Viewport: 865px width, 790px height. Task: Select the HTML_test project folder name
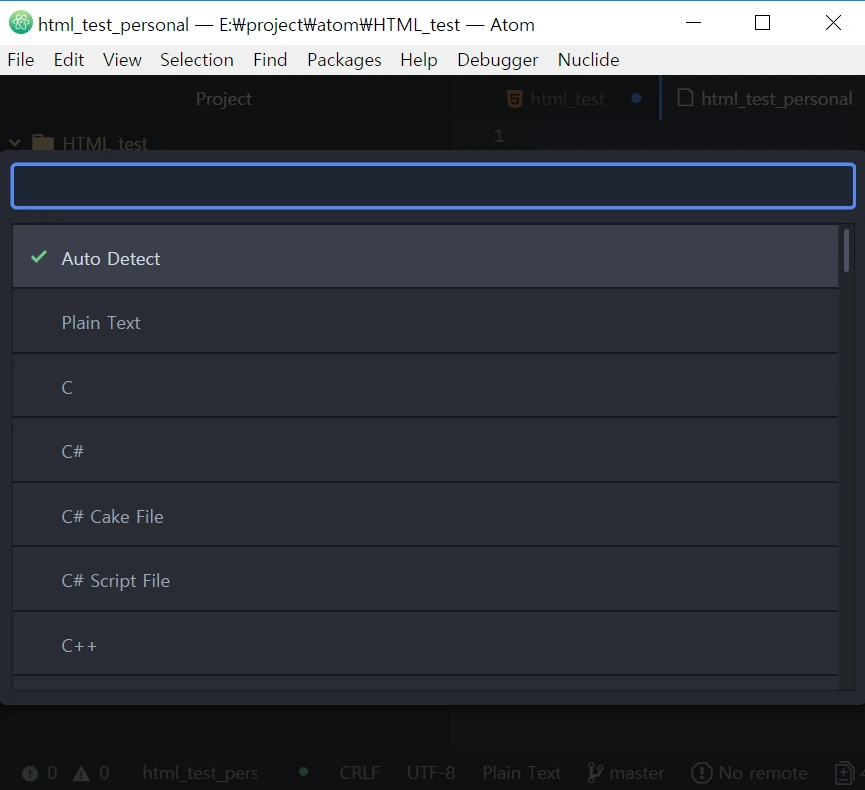105,143
